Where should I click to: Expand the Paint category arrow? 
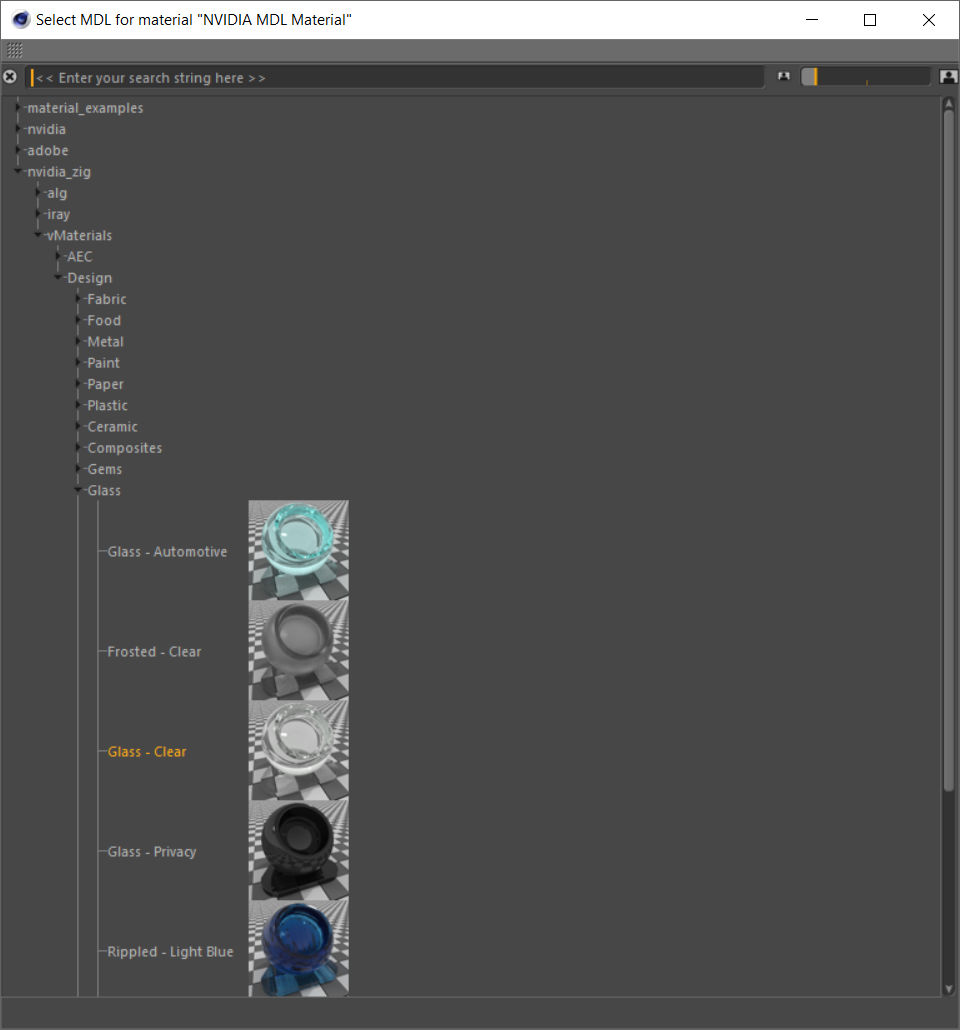coord(78,363)
